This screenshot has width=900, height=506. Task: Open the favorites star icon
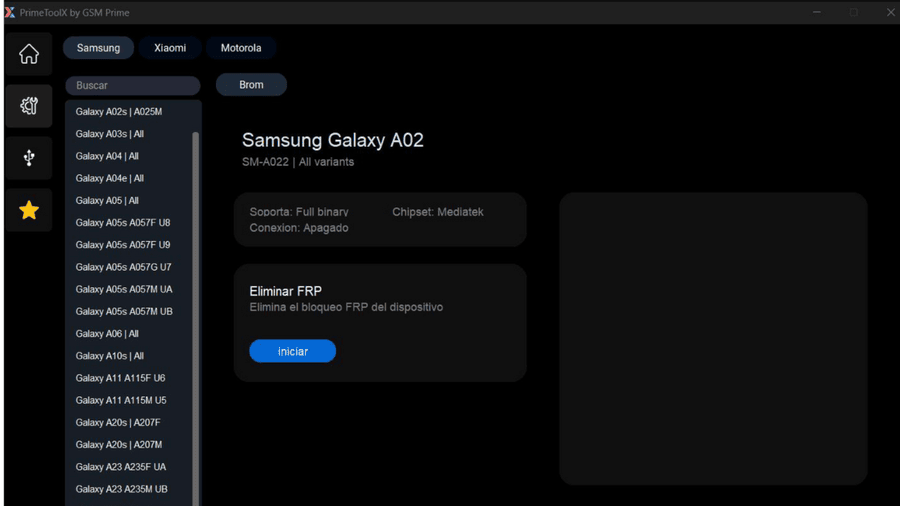coord(29,210)
